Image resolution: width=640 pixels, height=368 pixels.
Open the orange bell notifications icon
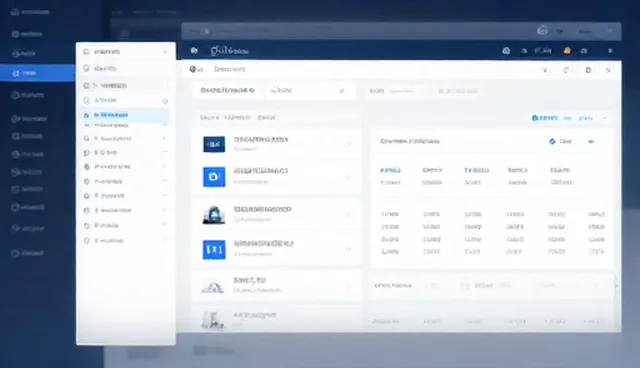567,50
